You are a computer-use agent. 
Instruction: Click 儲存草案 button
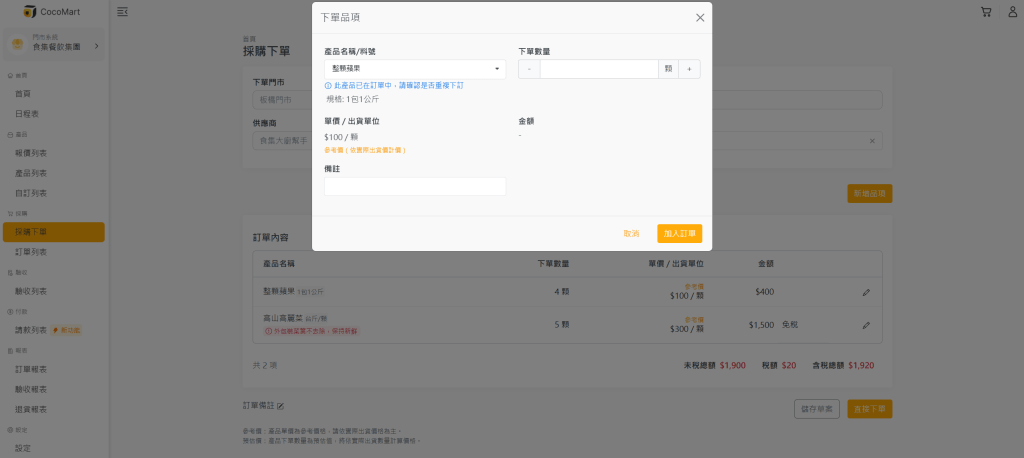click(x=817, y=409)
